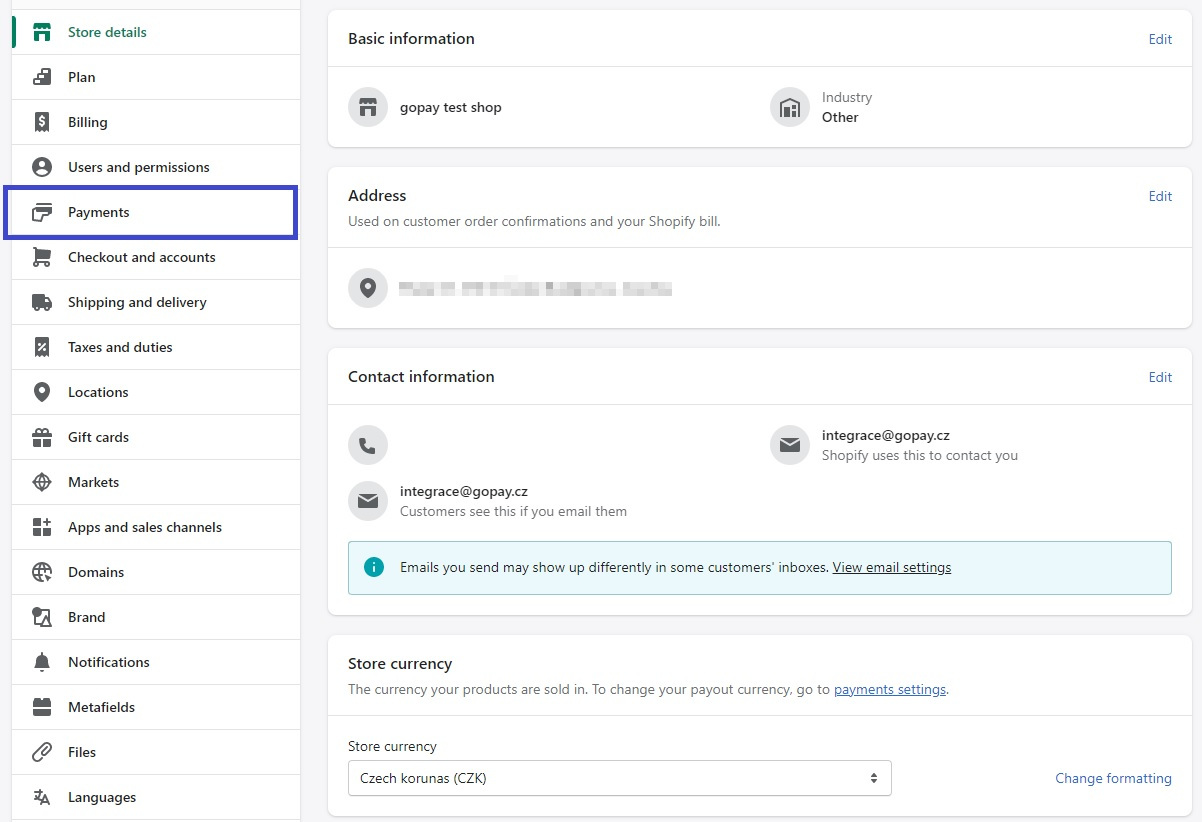Click the info icon in email banner
1202x822 pixels.
tap(374, 567)
